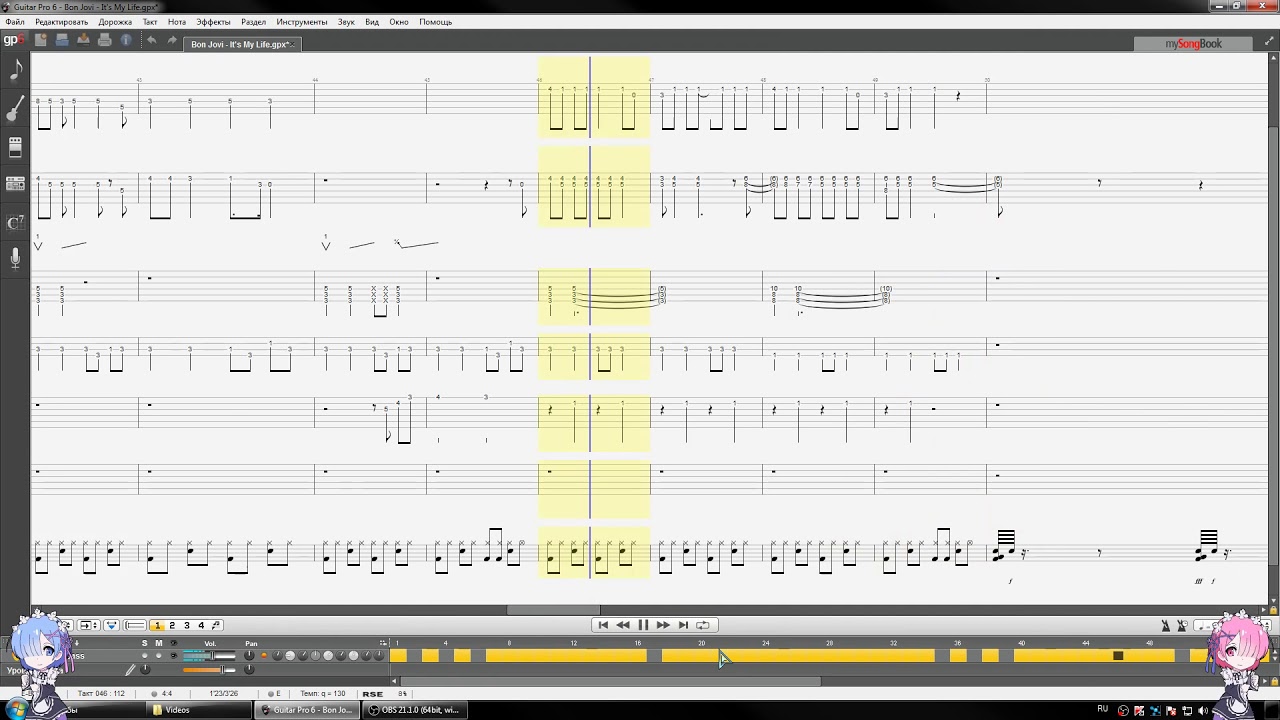Open OBS 21.1.0 in the taskbar

pos(413,710)
